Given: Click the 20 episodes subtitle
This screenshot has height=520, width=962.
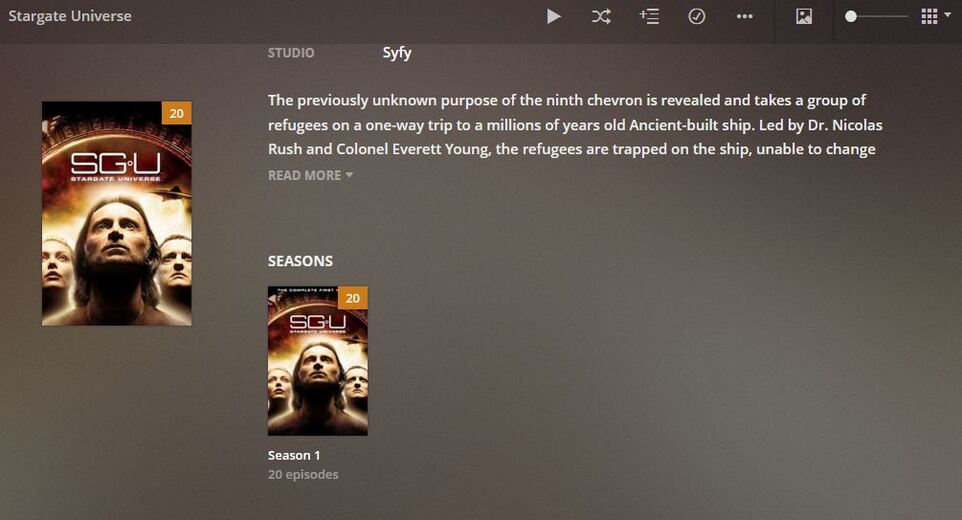Looking at the screenshot, I should (x=303, y=475).
